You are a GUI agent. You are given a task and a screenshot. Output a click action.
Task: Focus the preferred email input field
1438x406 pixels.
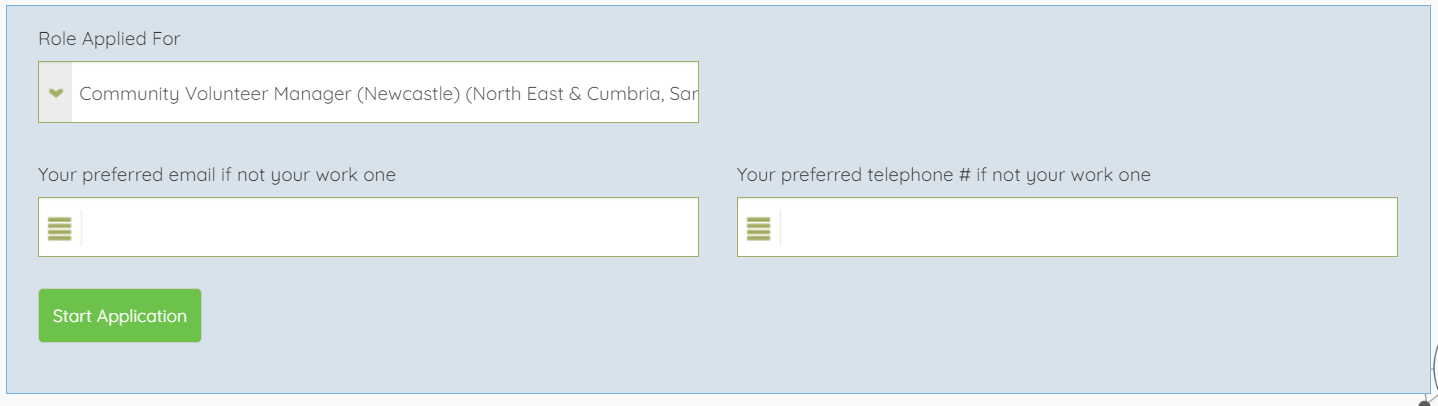(388, 228)
